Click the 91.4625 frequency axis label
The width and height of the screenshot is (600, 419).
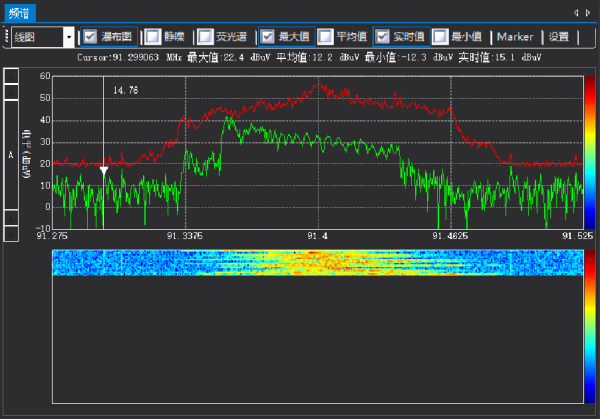(450, 236)
